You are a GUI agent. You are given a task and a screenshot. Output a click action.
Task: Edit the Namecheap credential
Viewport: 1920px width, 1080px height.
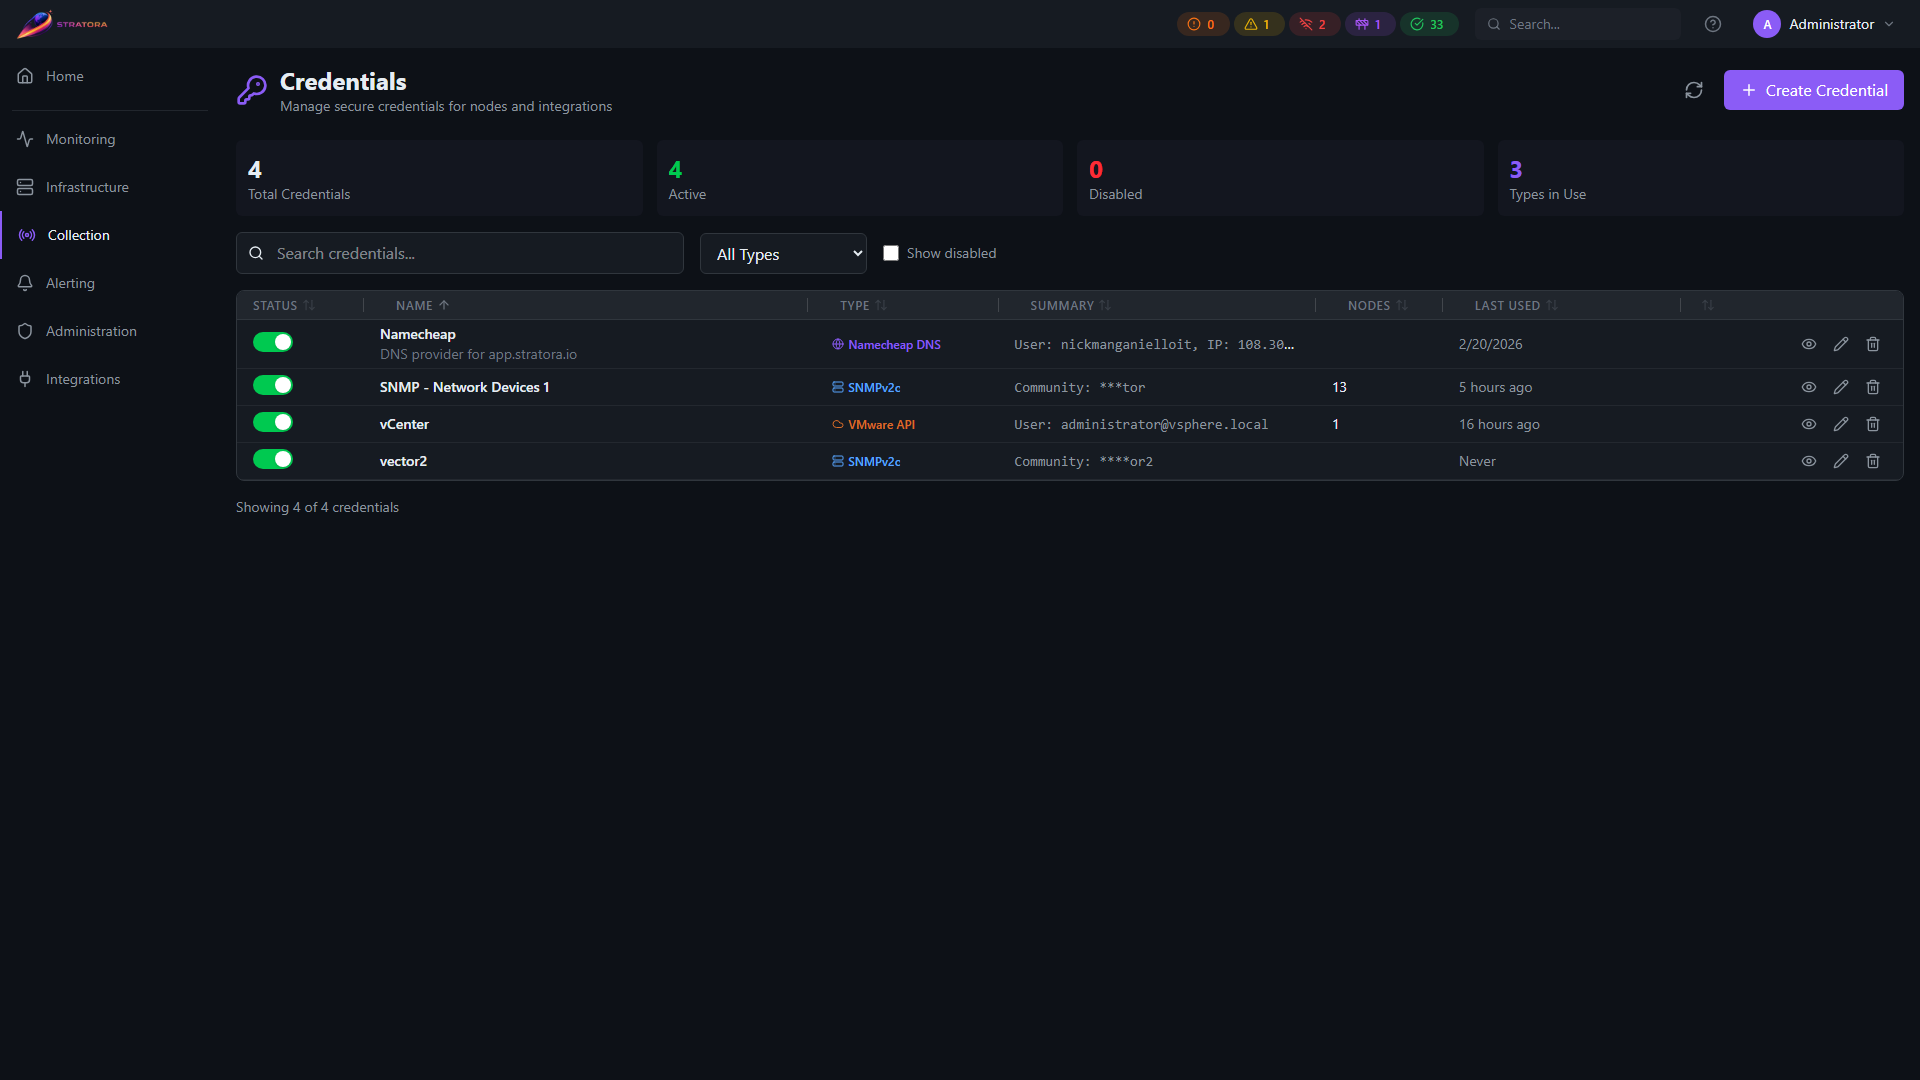(x=1841, y=344)
